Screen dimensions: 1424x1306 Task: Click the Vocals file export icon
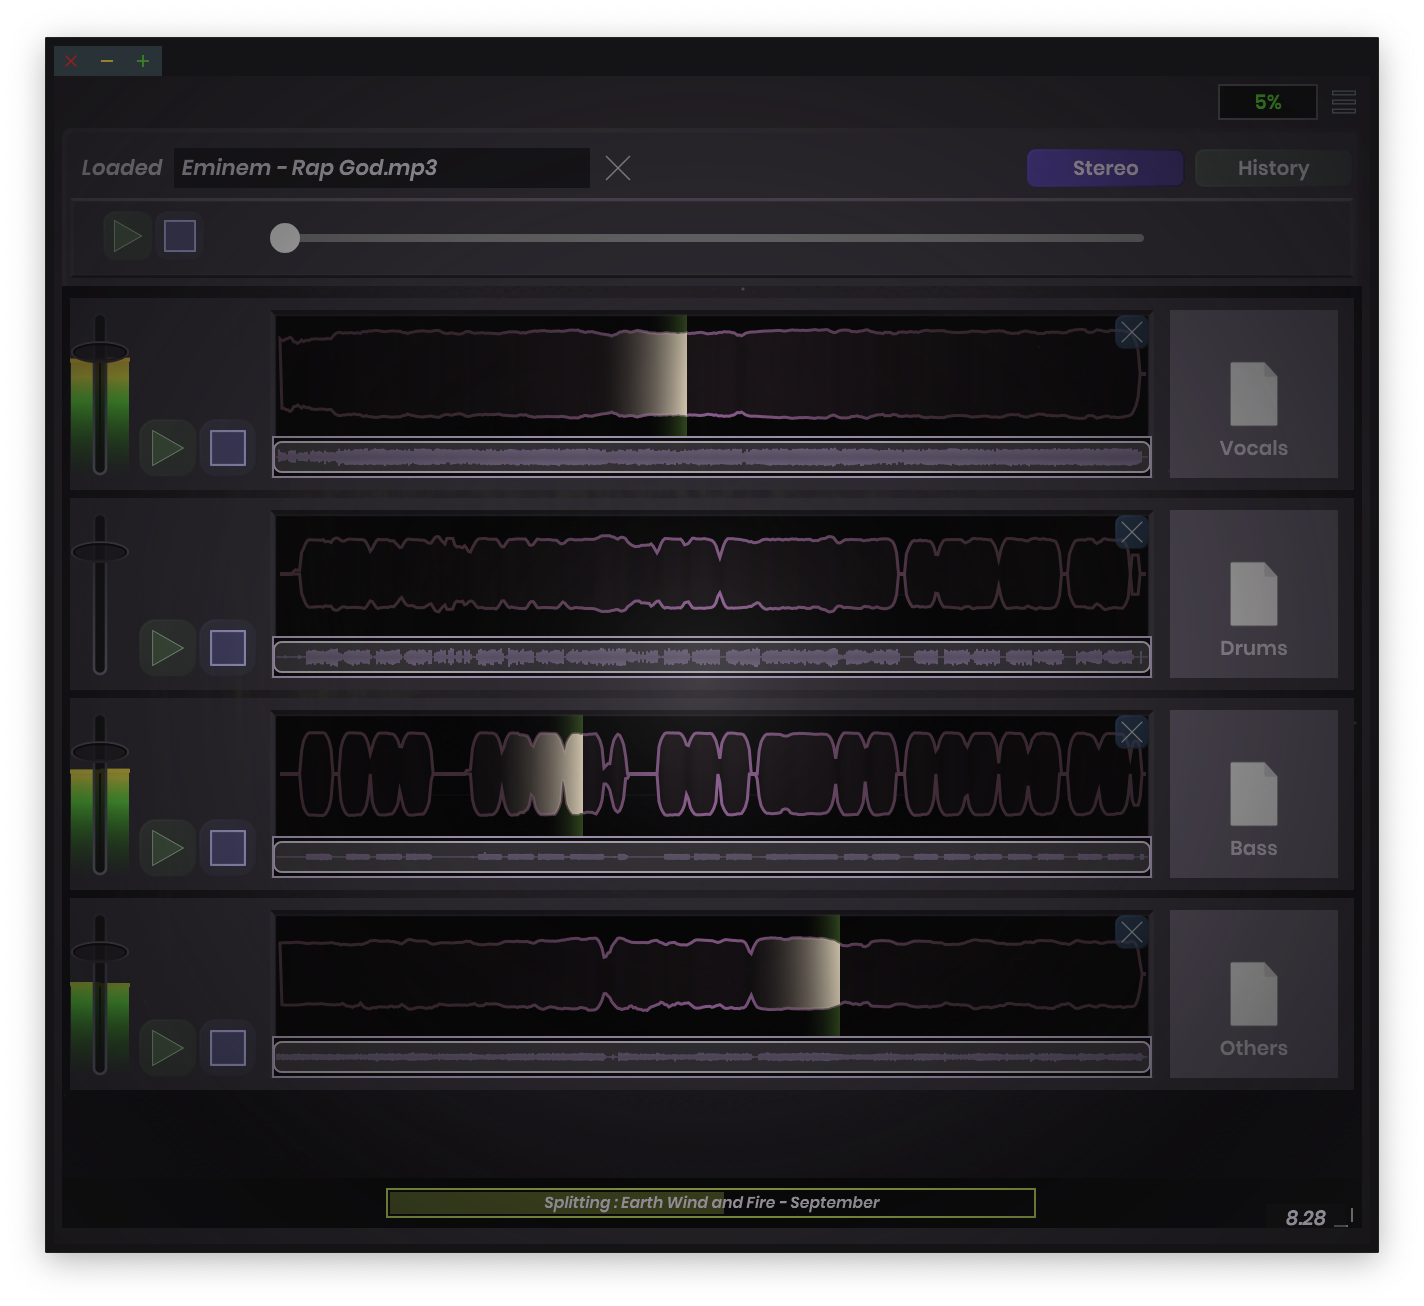(1253, 394)
